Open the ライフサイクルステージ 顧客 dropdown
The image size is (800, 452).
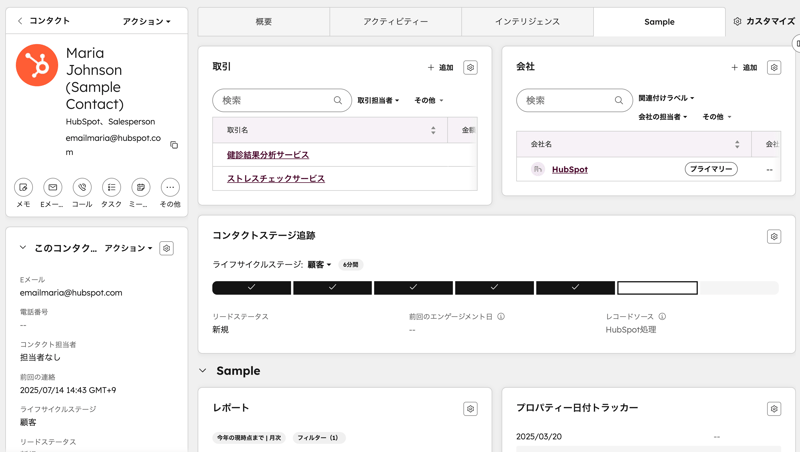(319, 265)
